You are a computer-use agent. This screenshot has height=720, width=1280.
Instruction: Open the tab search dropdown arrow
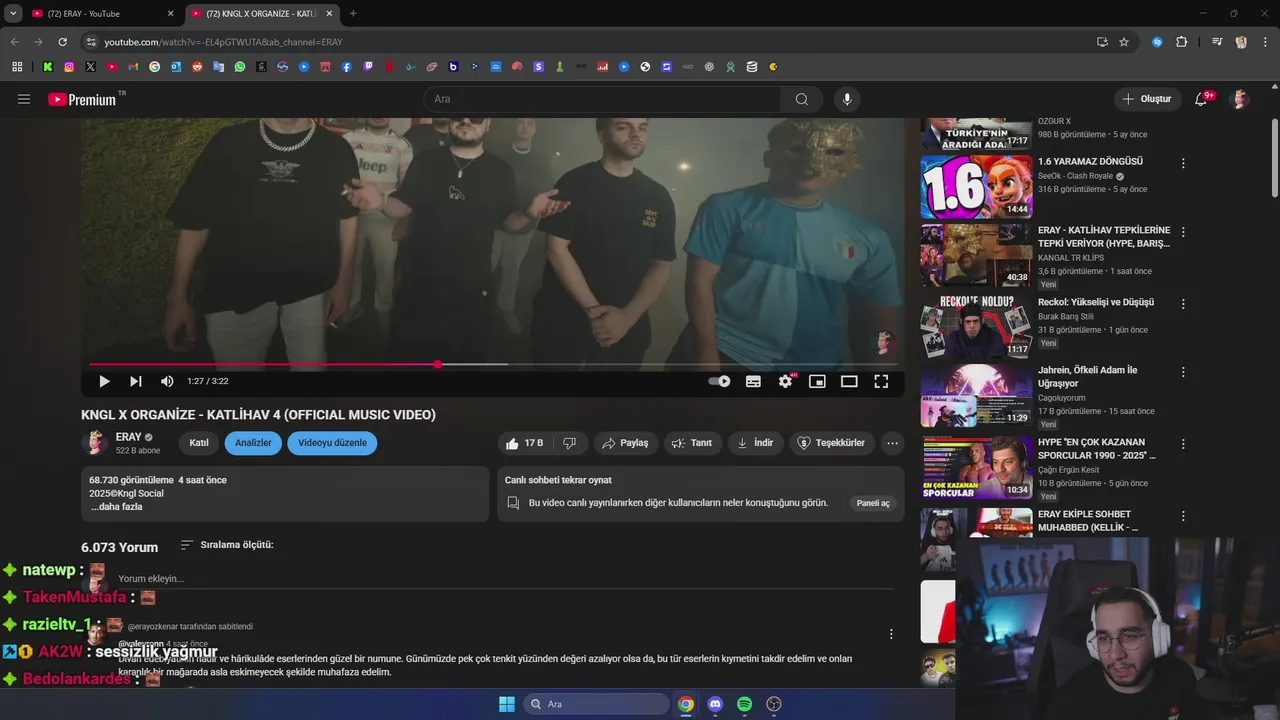tap(13, 14)
